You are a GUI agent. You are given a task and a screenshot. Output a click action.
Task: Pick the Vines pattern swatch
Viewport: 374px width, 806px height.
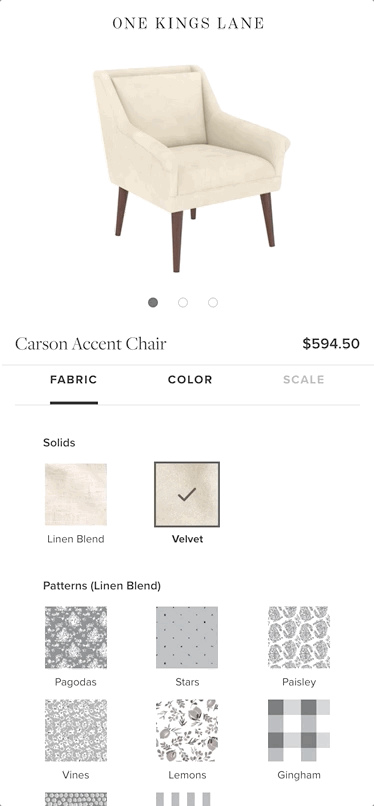tap(76, 730)
